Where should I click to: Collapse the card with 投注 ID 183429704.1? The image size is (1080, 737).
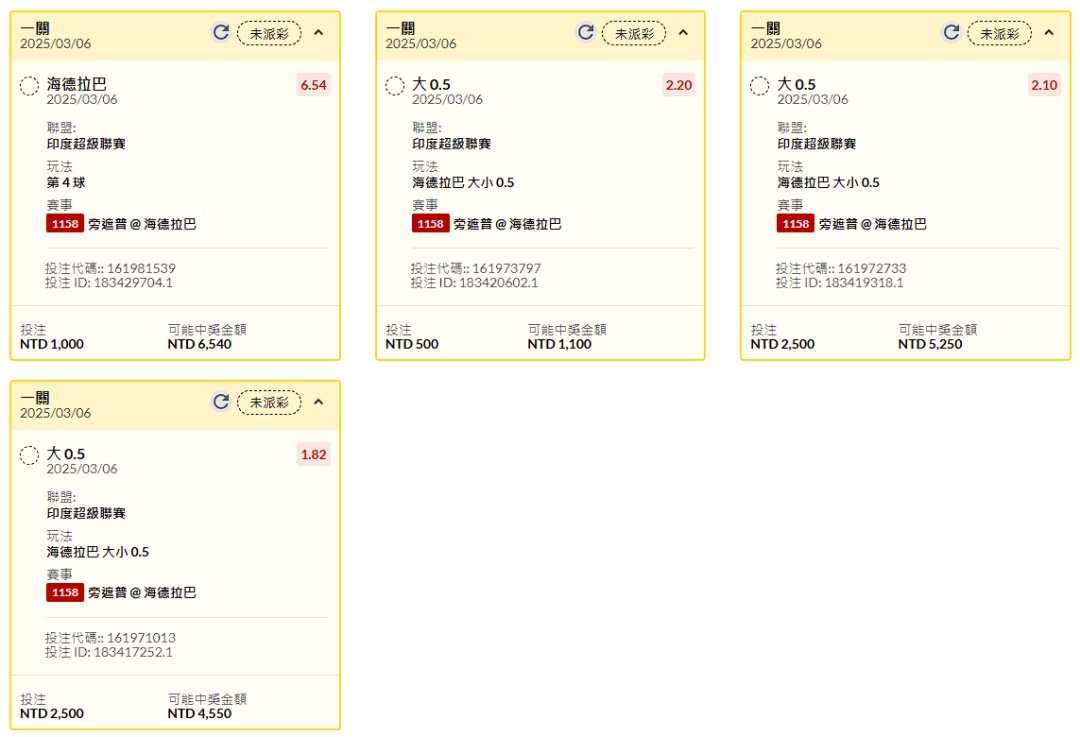pos(318,32)
